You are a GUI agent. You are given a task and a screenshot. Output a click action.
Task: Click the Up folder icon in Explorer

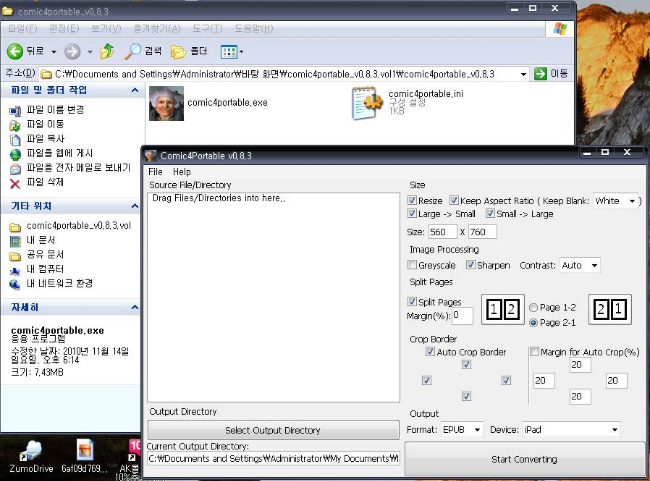pos(107,51)
